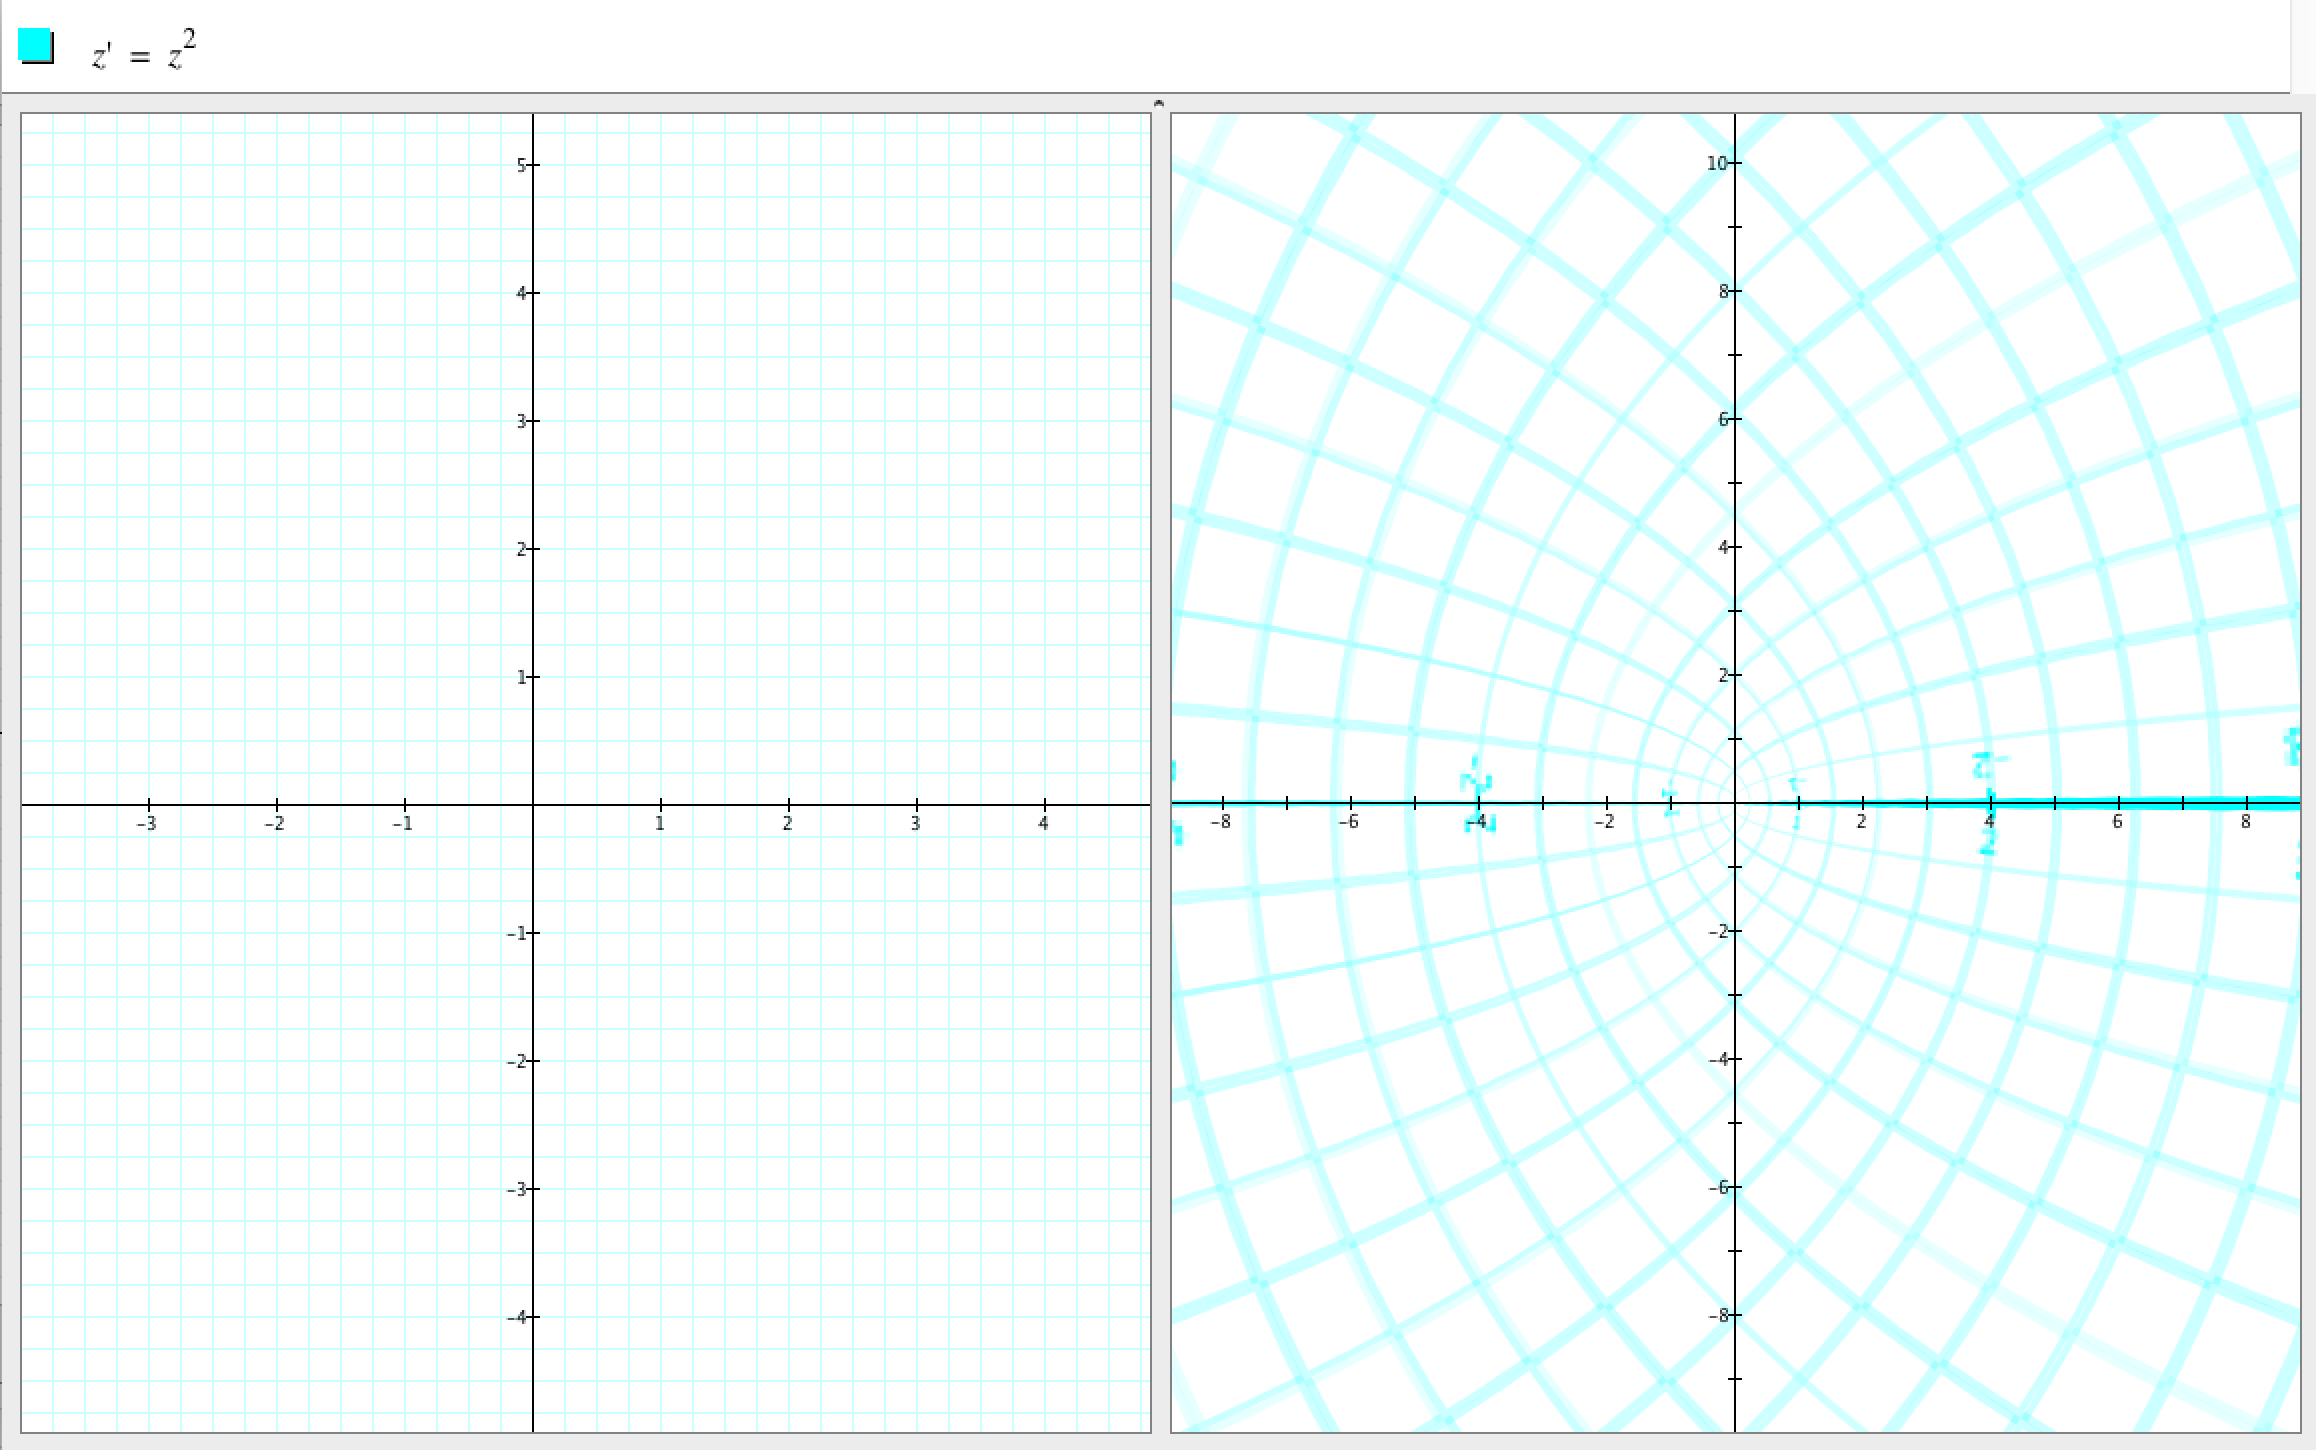
Task: Click tick label 6 on right vertical axis
Action: (x=1723, y=419)
